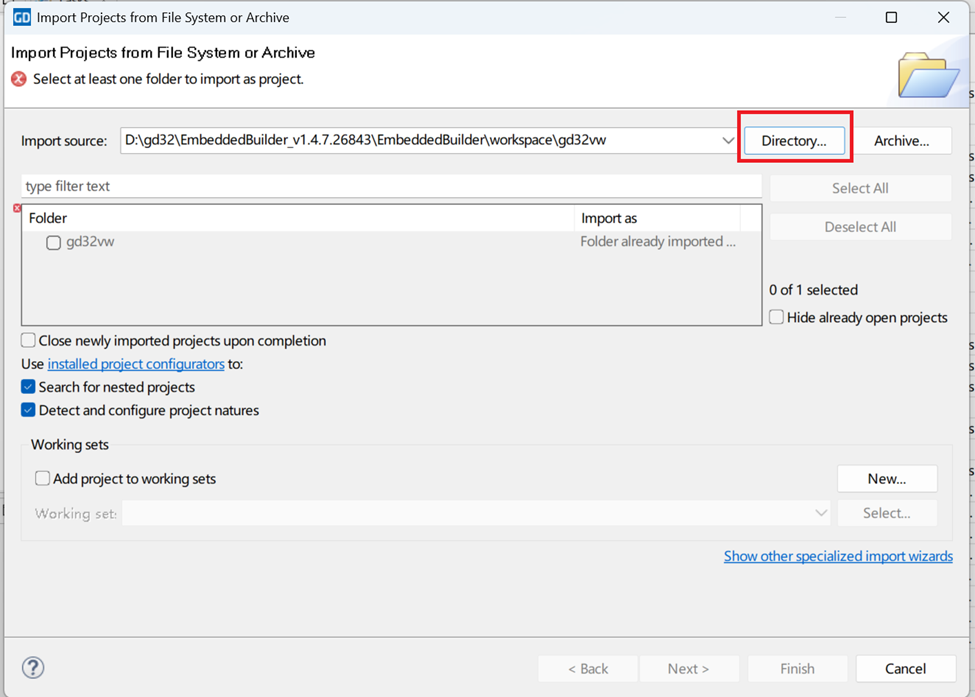Enable Add project to working sets
This screenshot has width=975, height=697.
(43, 479)
